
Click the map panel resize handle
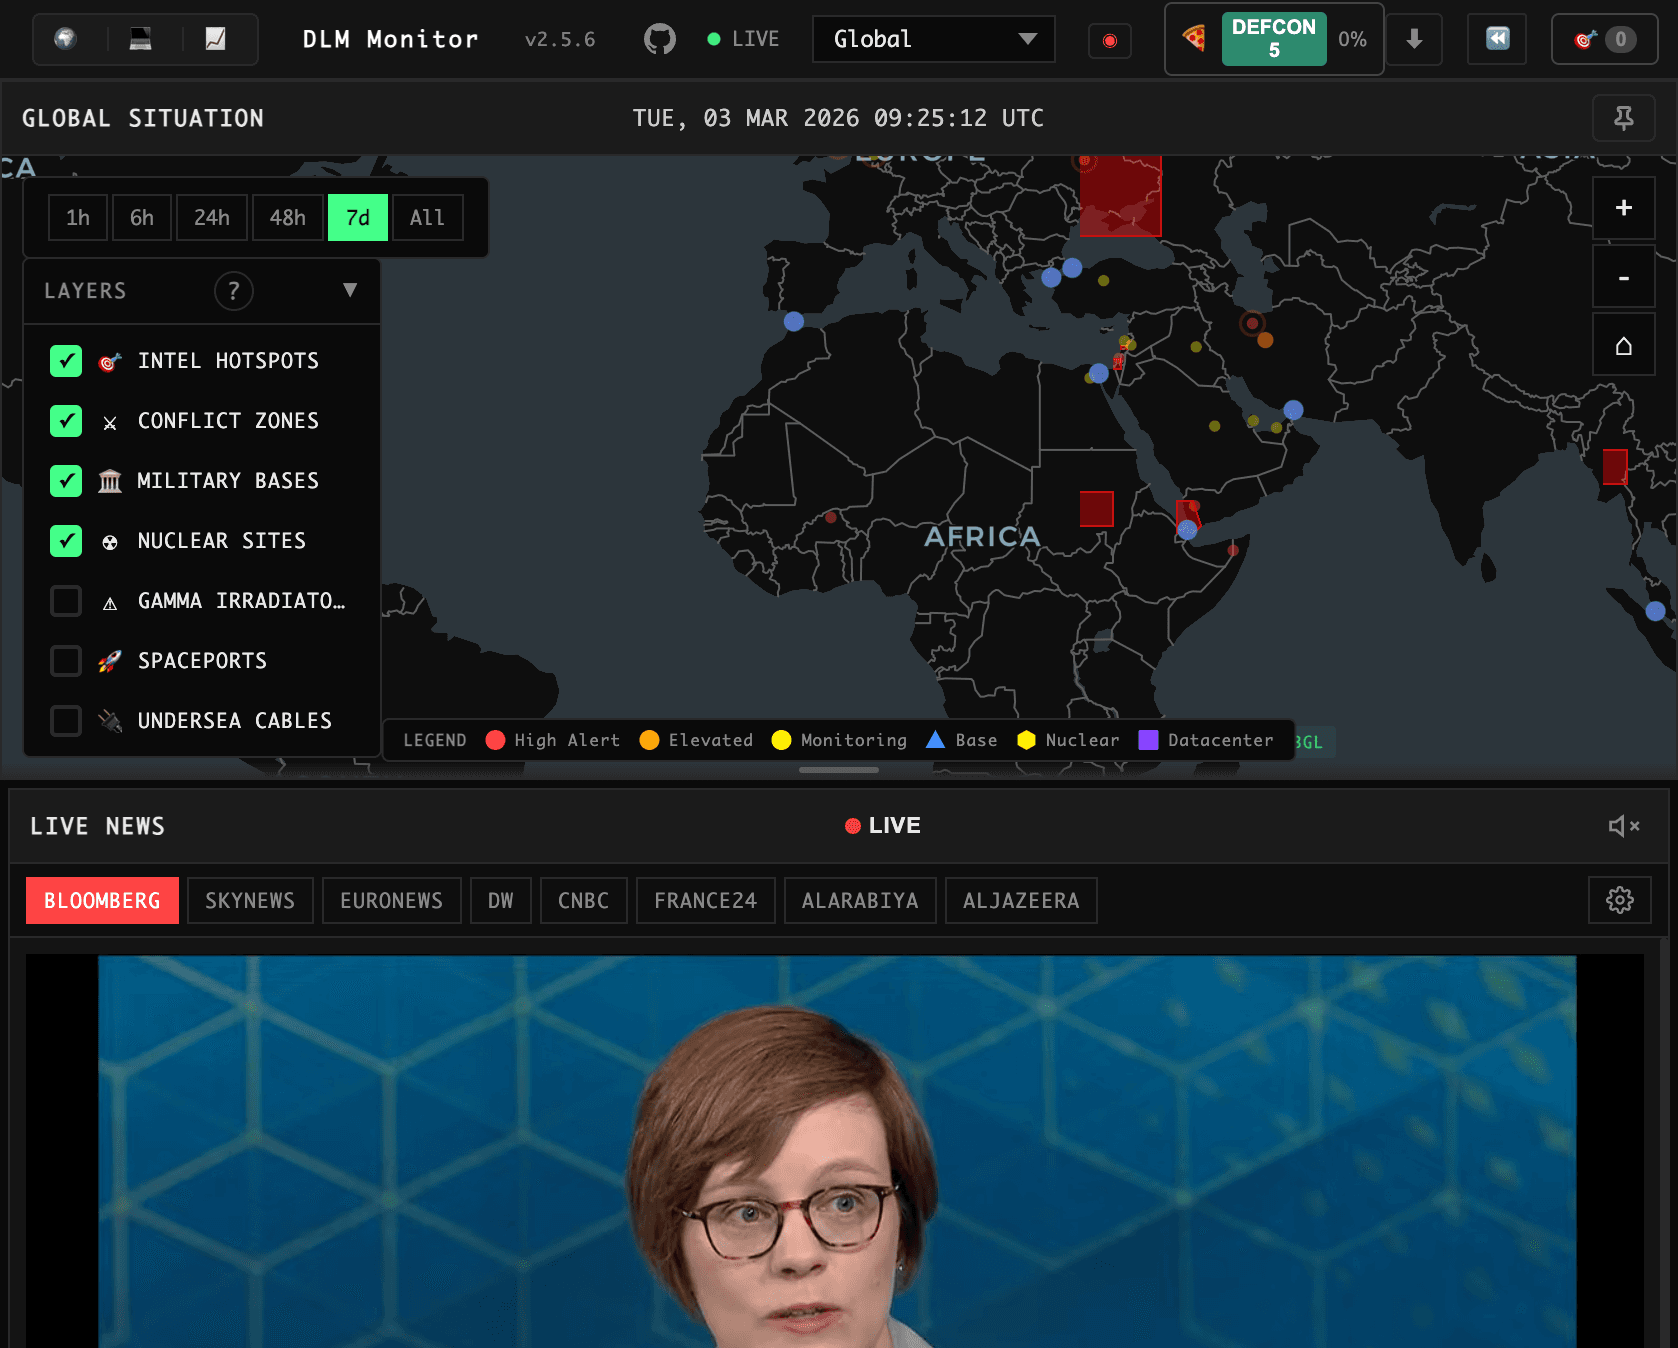point(839,770)
